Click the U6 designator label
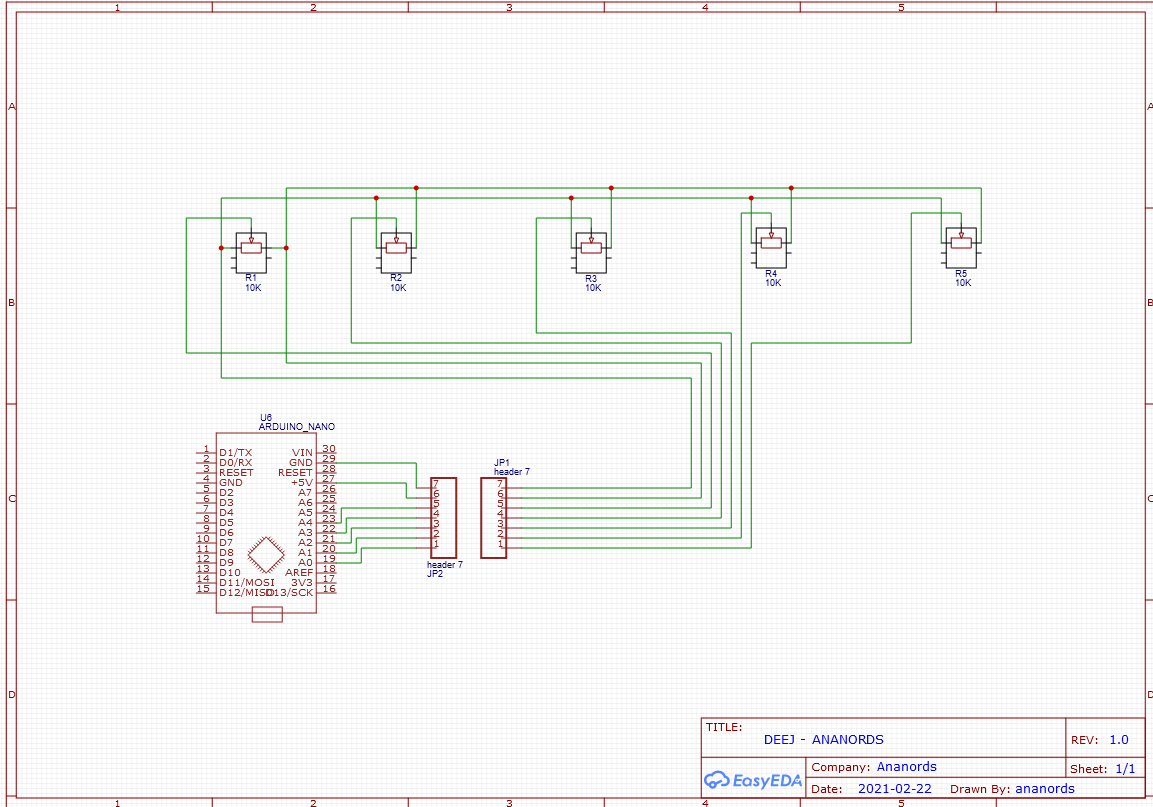The image size is (1153, 807). click(265, 418)
